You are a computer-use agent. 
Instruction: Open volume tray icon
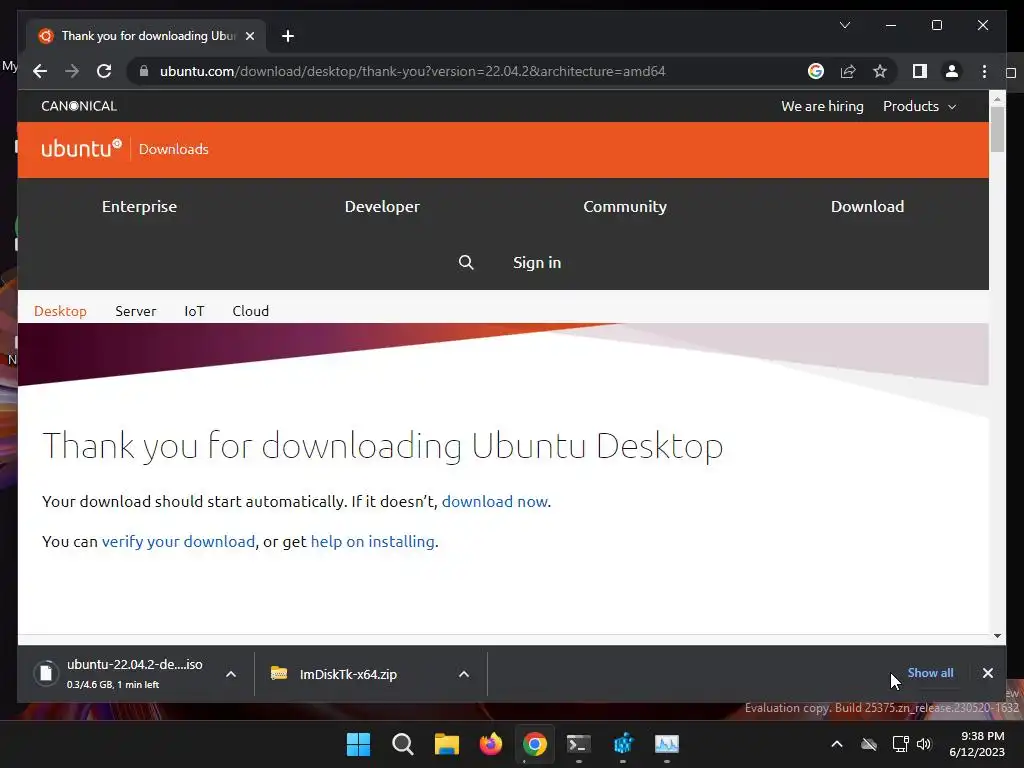pyautogui.click(x=923, y=744)
